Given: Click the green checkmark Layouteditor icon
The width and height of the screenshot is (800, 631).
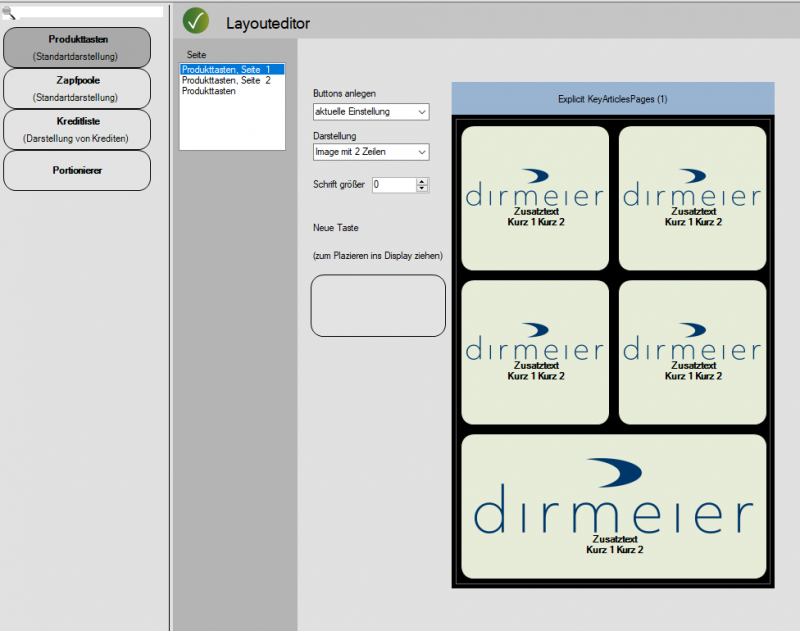Looking at the screenshot, I should [196, 20].
